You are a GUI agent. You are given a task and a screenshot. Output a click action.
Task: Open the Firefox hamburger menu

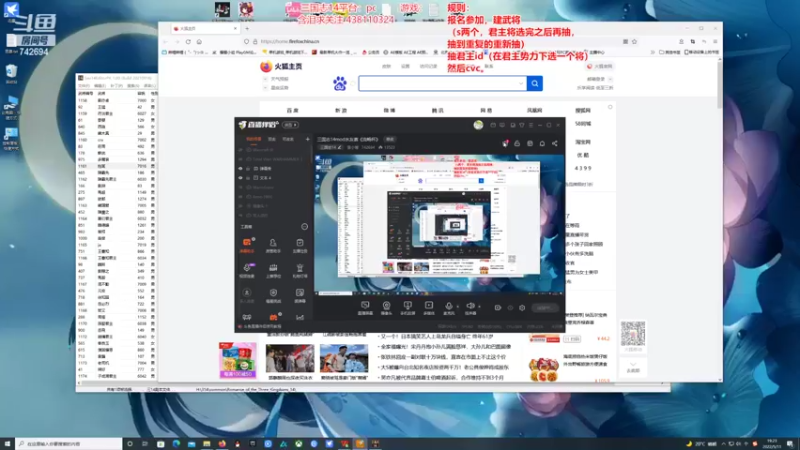tap(715, 42)
